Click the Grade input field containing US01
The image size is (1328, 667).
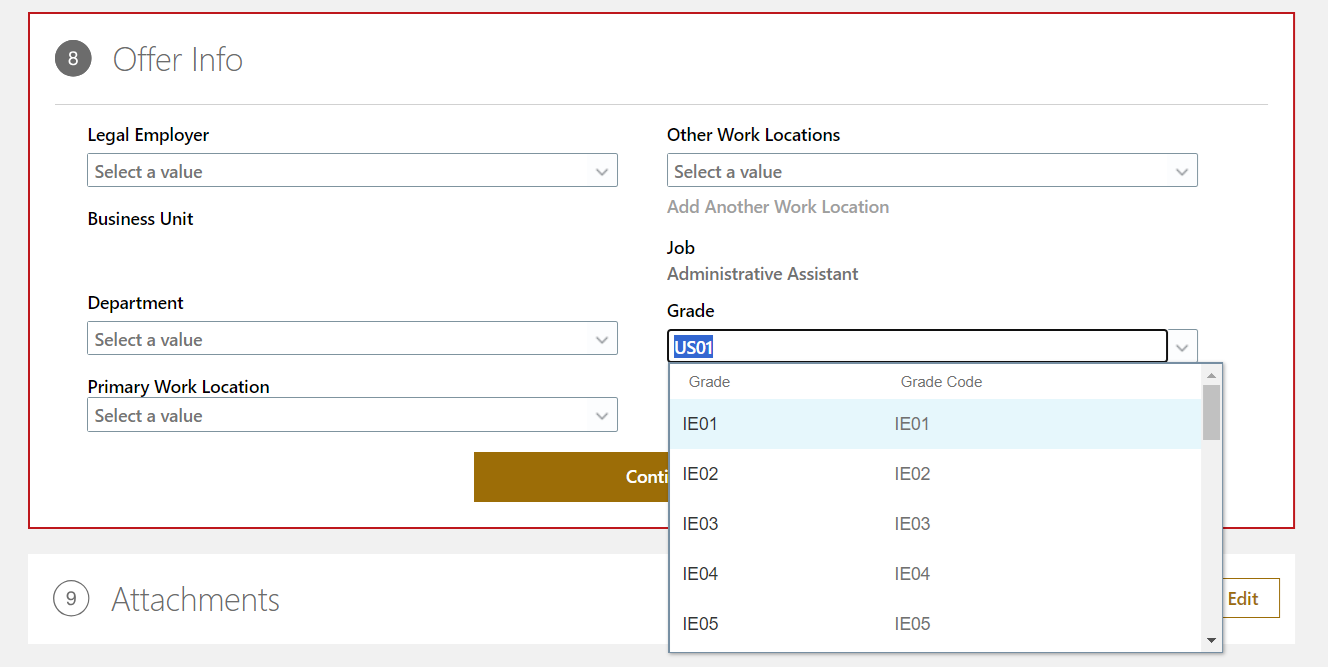tap(917, 346)
